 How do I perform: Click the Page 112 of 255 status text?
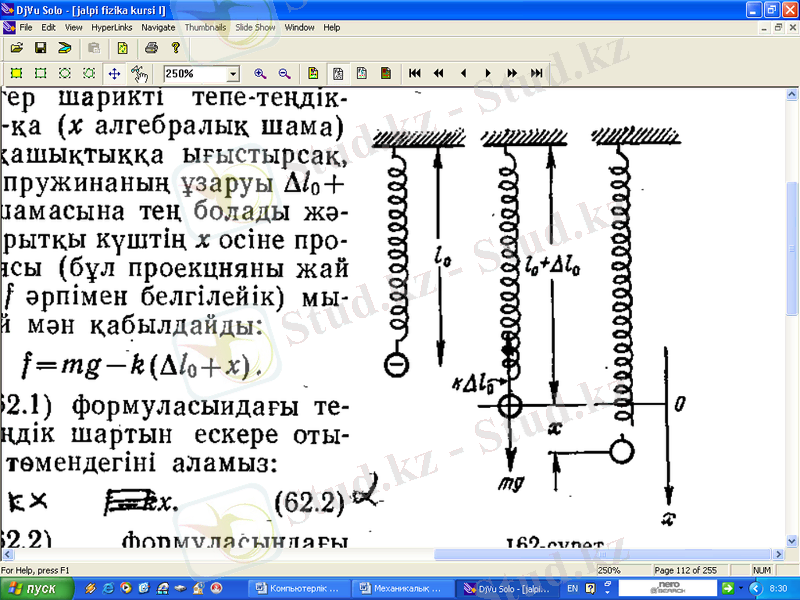click(685, 570)
